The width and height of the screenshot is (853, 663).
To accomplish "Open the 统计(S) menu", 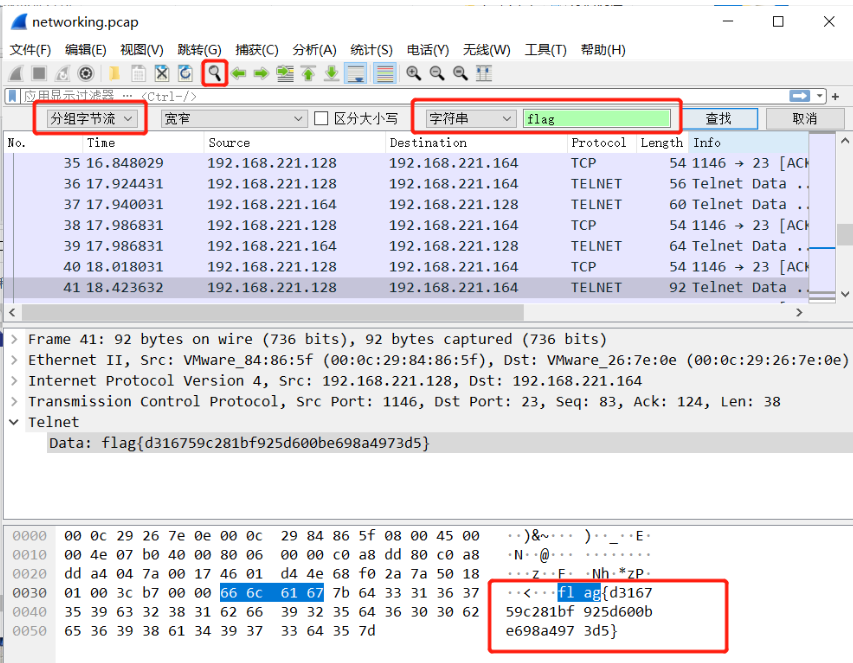I will tap(371, 50).
